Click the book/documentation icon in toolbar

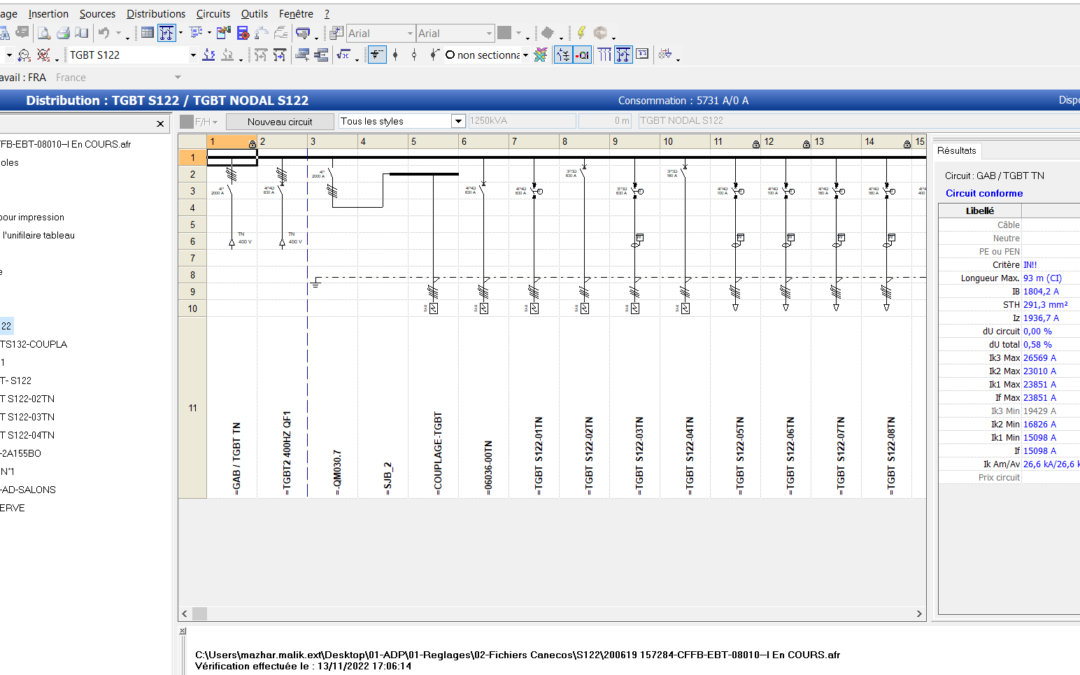(81, 32)
